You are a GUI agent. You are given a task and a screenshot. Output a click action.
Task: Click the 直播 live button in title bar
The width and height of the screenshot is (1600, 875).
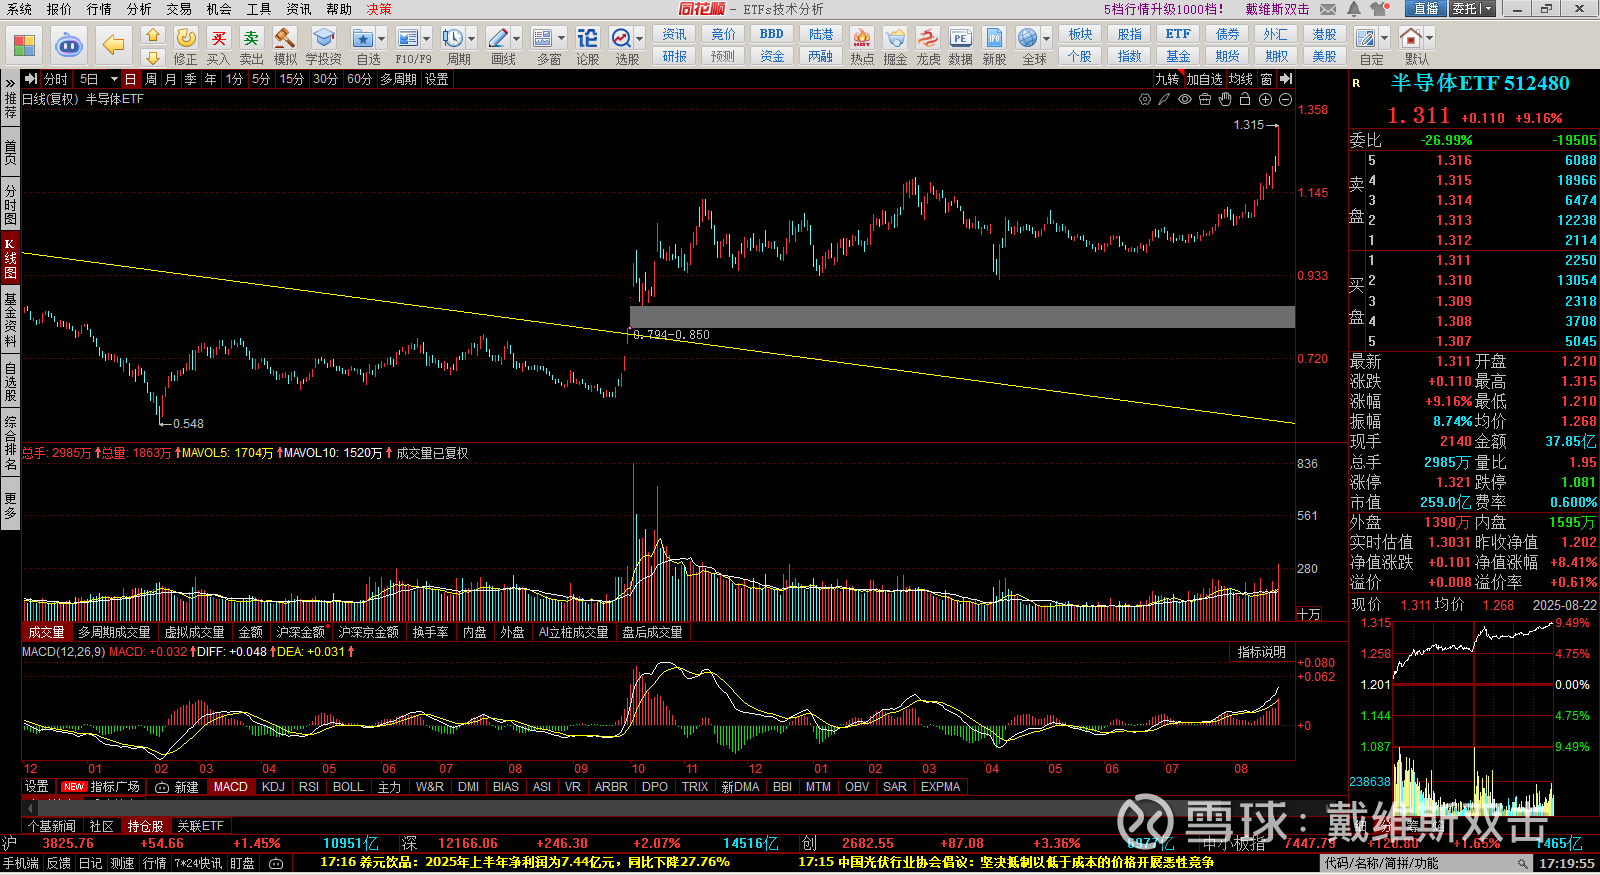click(x=1426, y=9)
